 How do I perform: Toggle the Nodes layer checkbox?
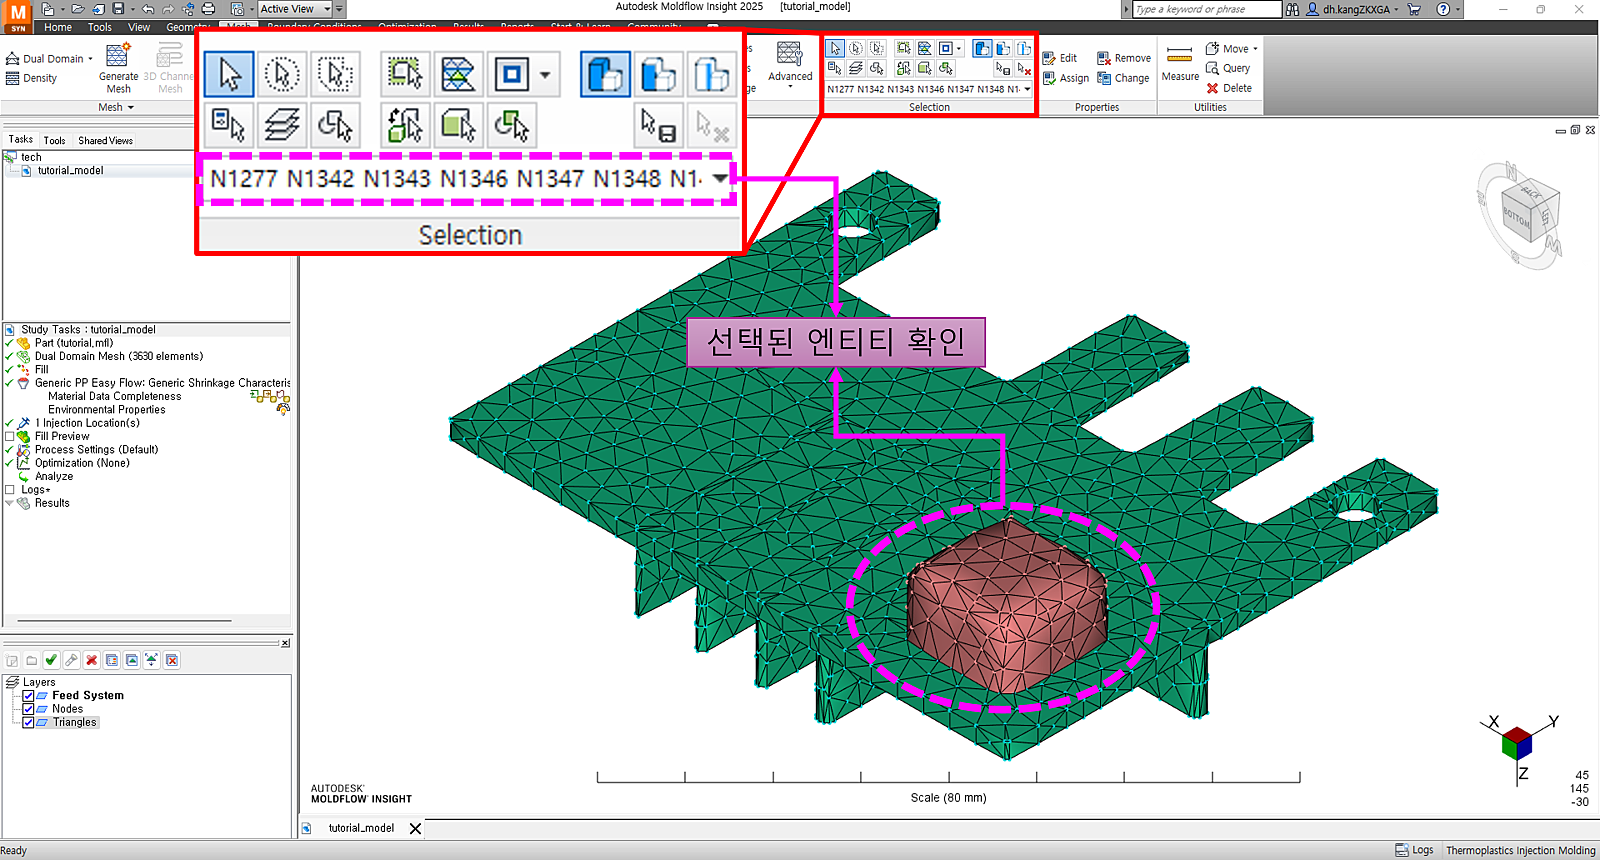tap(28, 709)
